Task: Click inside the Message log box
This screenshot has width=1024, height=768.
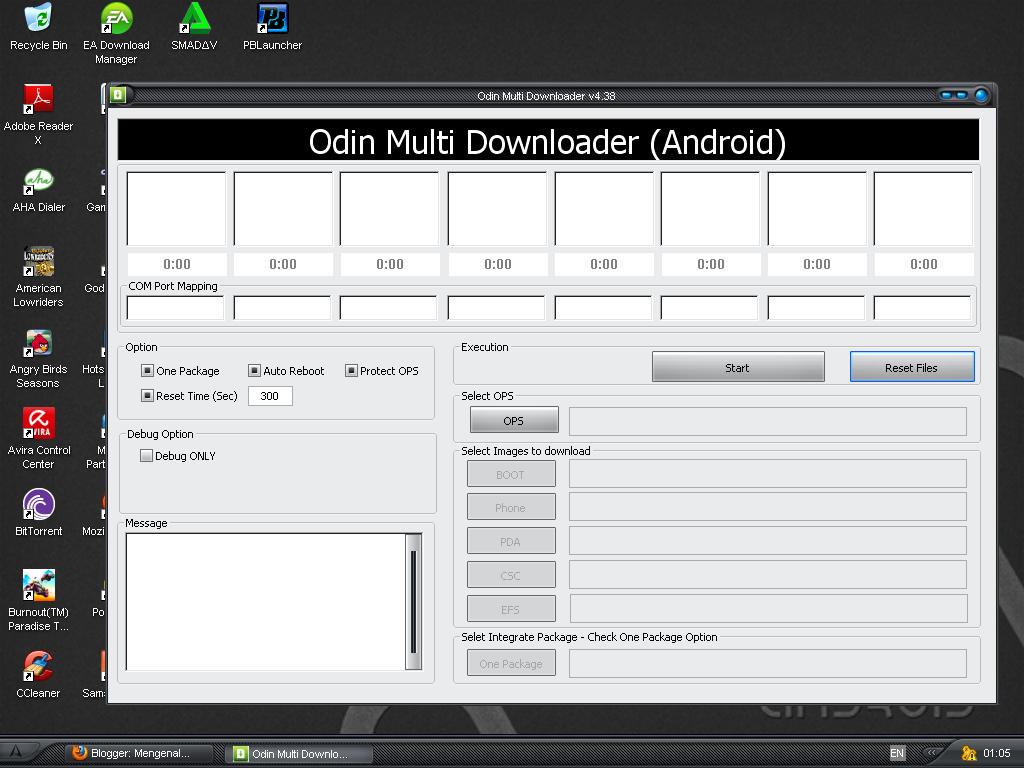Action: (x=265, y=601)
